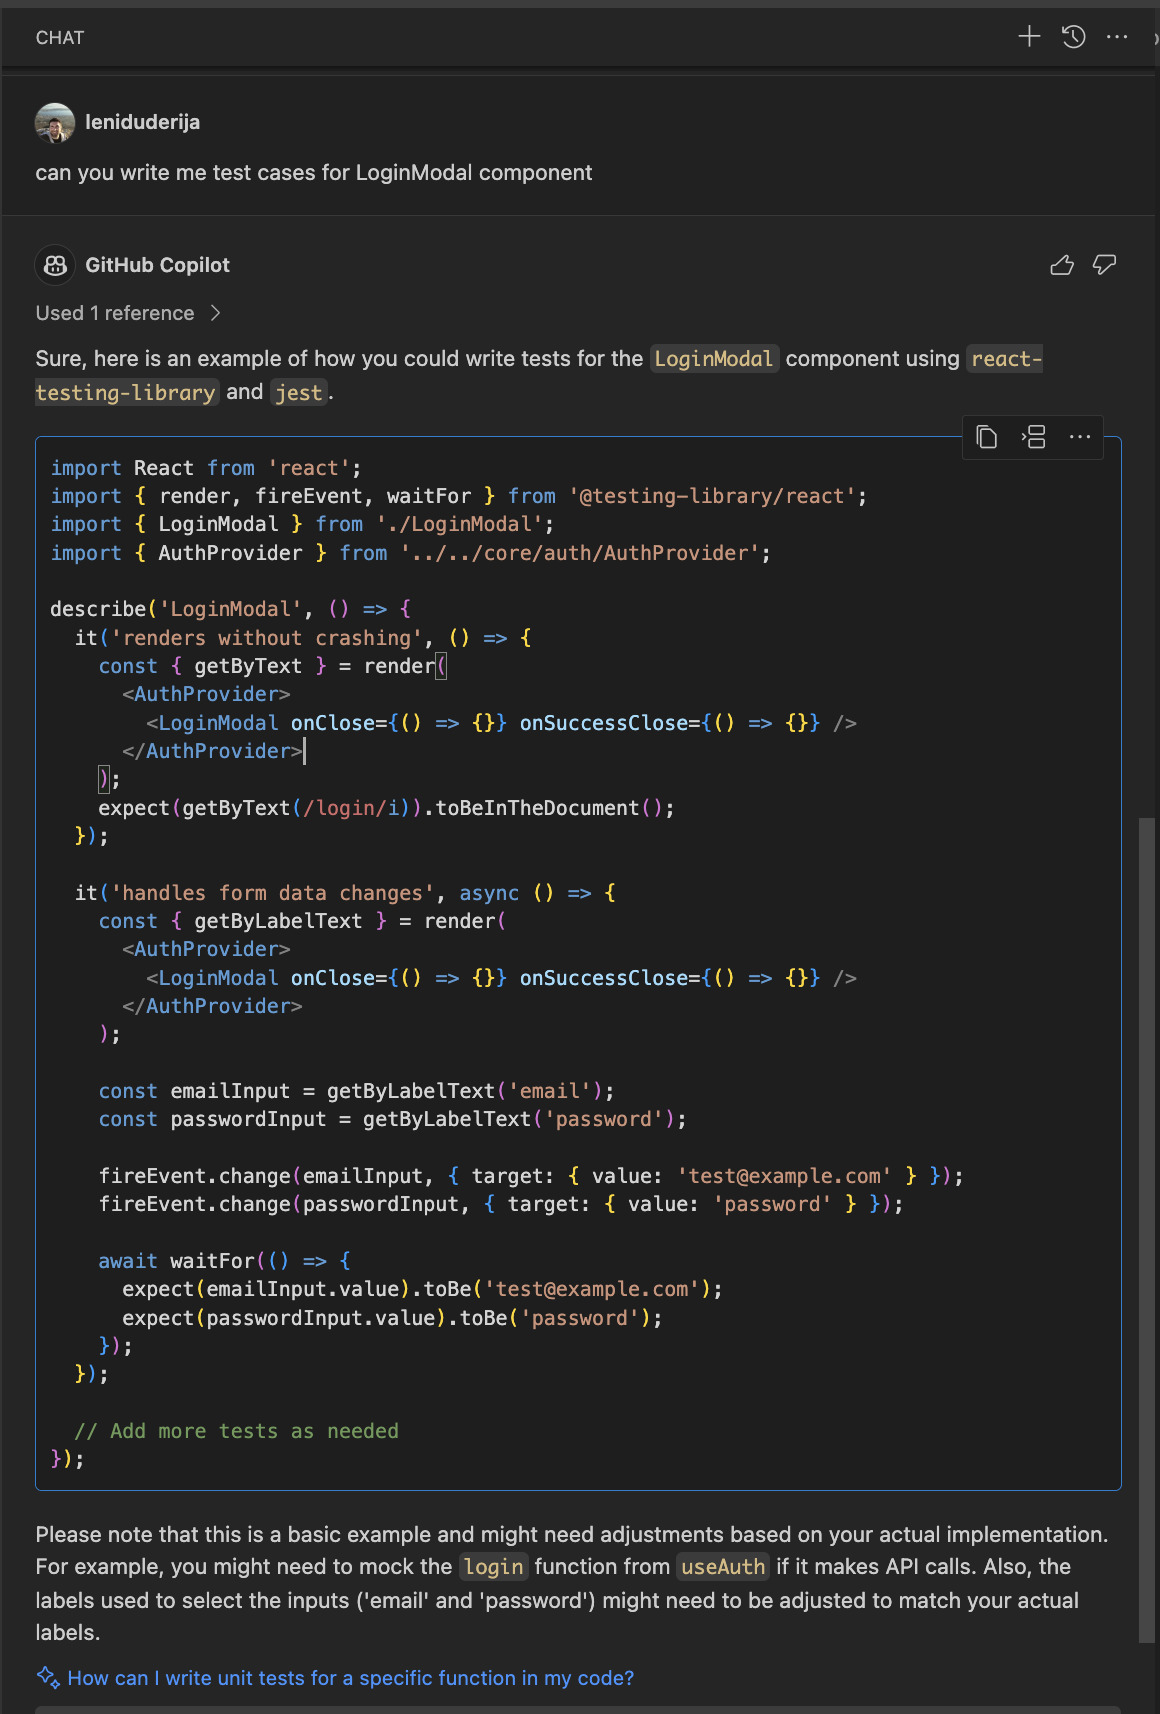The height and width of the screenshot is (1714, 1160).
Task: Click expect emailInput.value assertion line
Action: tap(423, 1289)
